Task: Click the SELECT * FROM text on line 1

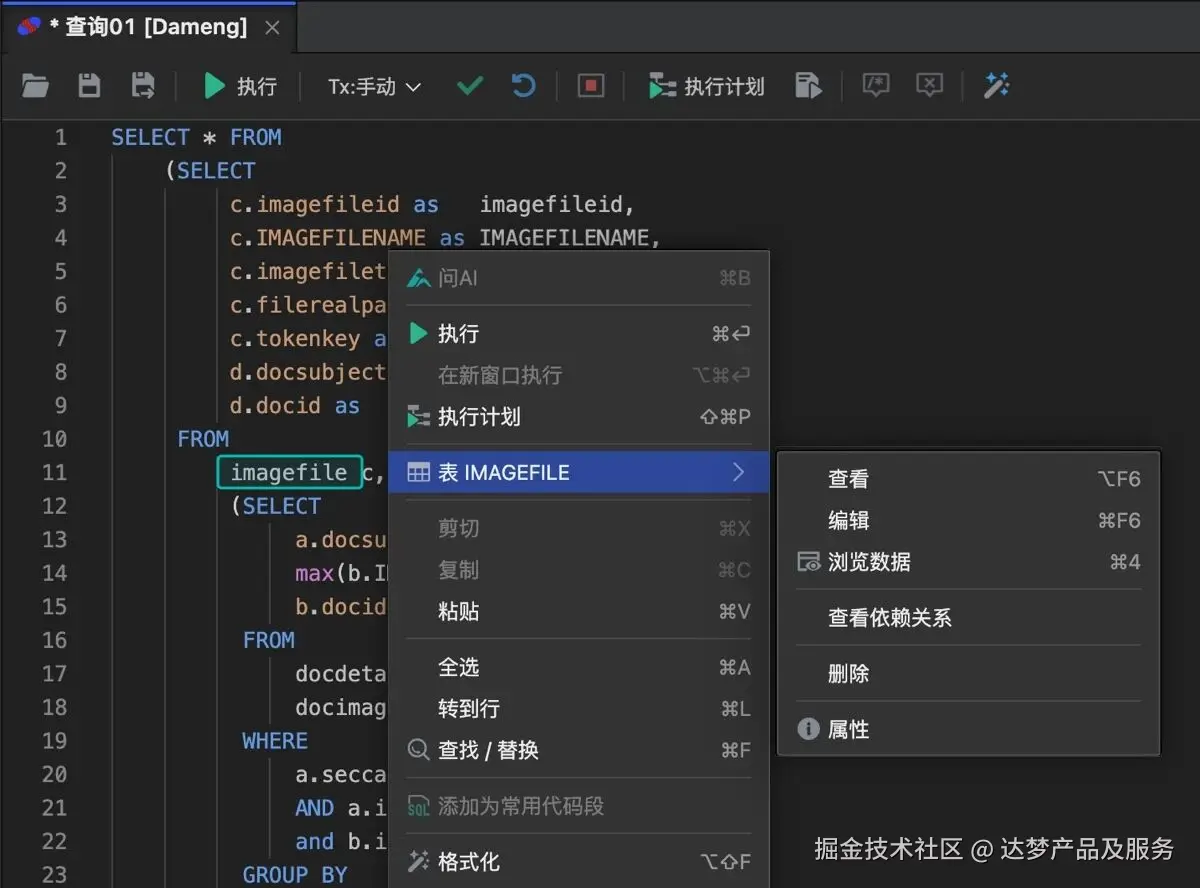Action: click(x=196, y=137)
